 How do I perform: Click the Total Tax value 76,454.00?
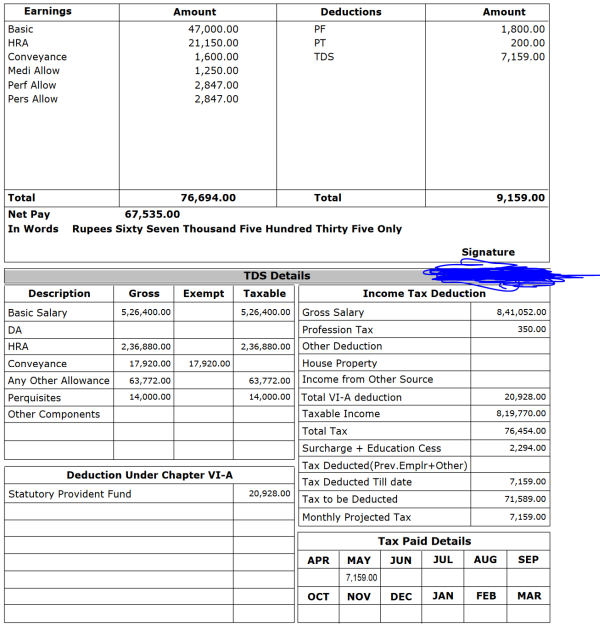click(x=525, y=431)
